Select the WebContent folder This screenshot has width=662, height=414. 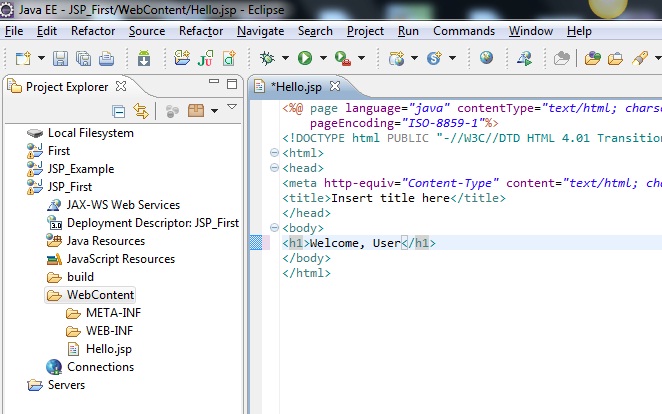click(x=90, y=295)
